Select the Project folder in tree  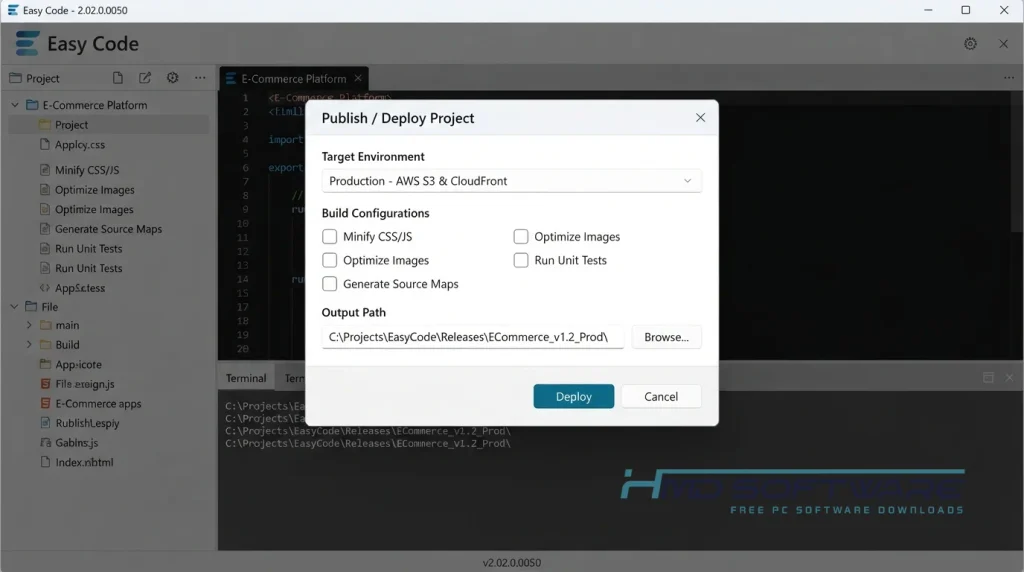[x=108, y=125]
